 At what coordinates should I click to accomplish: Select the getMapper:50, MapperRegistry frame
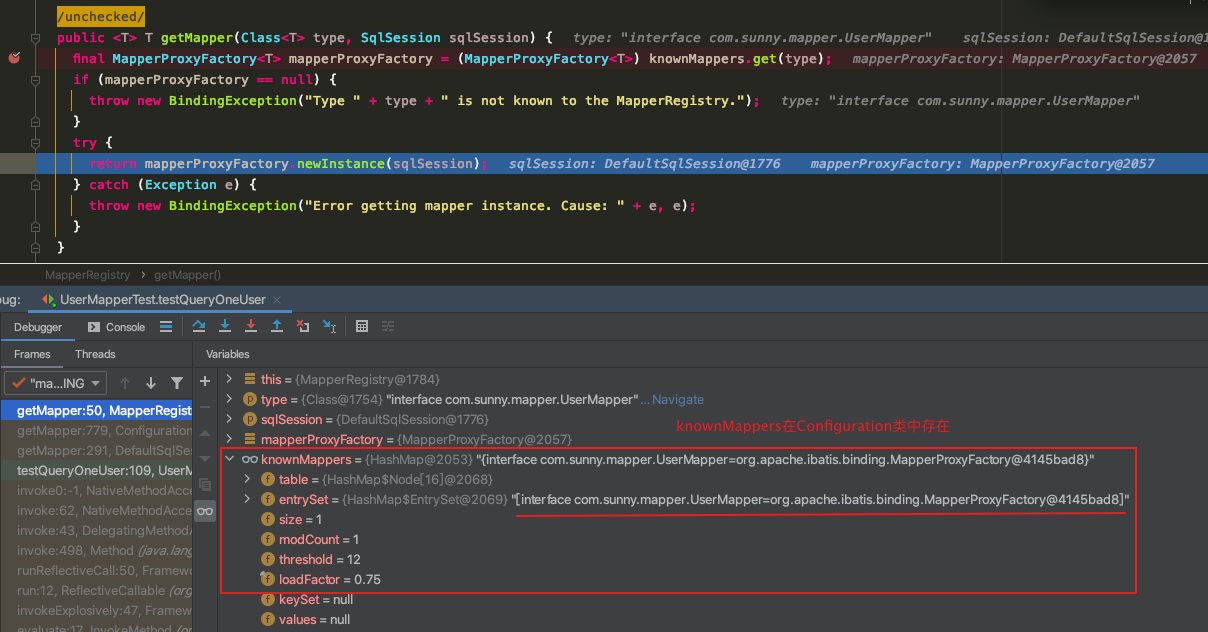point(96,410)
